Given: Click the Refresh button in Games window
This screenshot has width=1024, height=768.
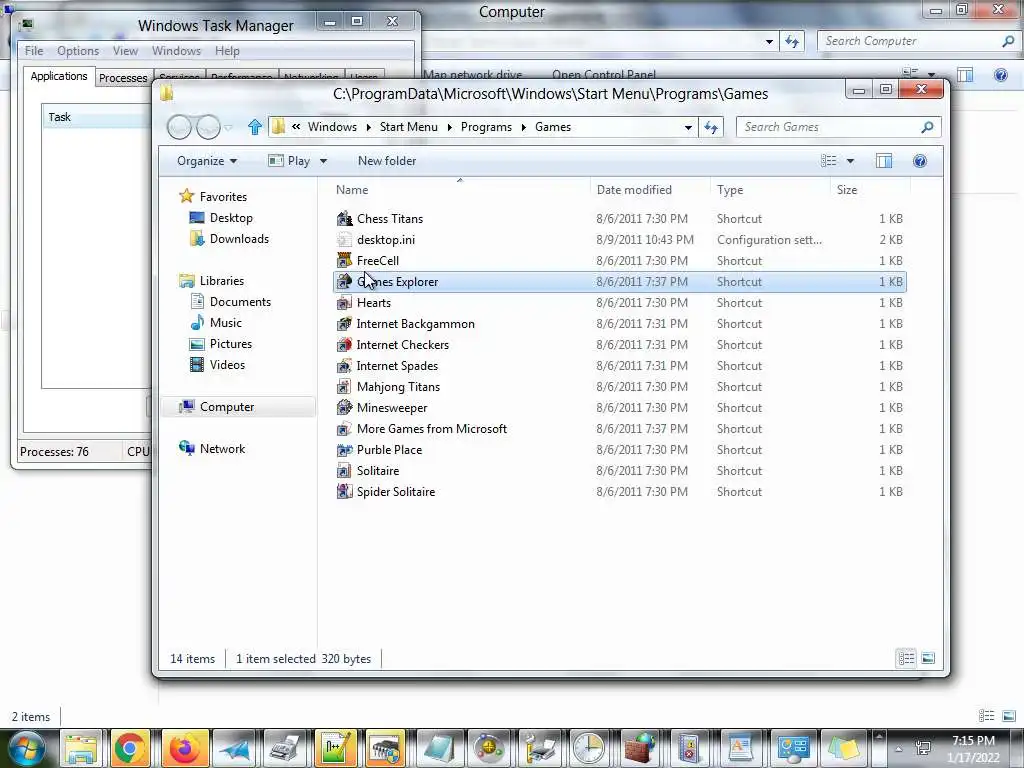Looking at the screenshot, I should point(711,127).
